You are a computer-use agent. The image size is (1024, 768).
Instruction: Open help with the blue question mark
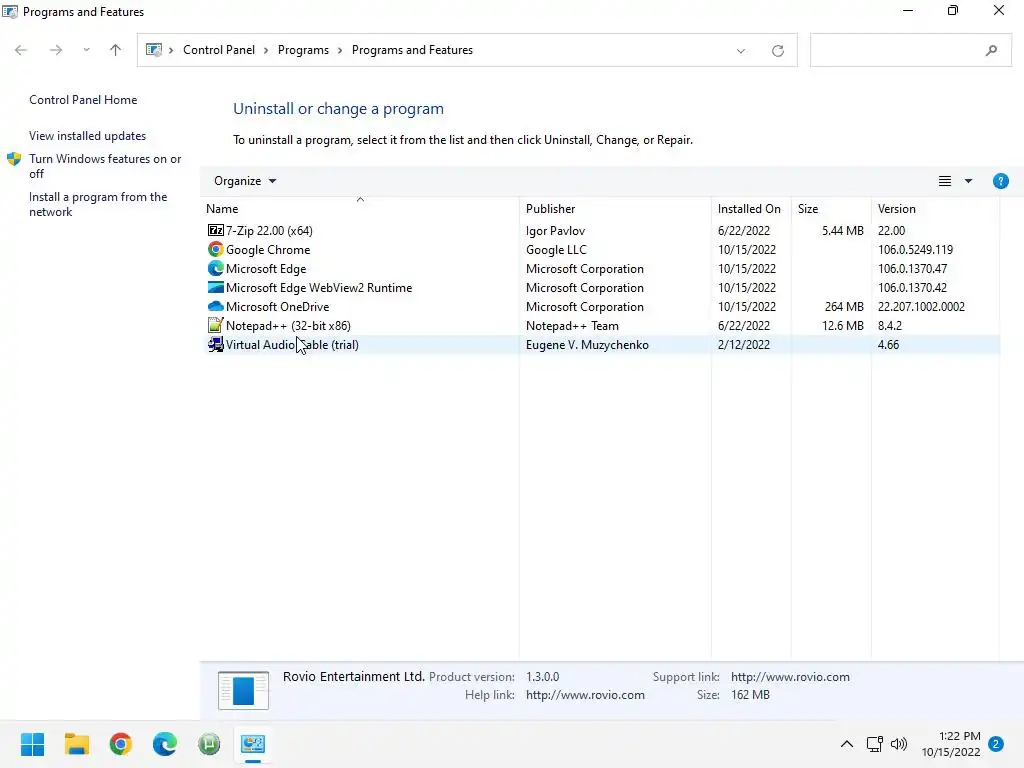(1000, 181)
